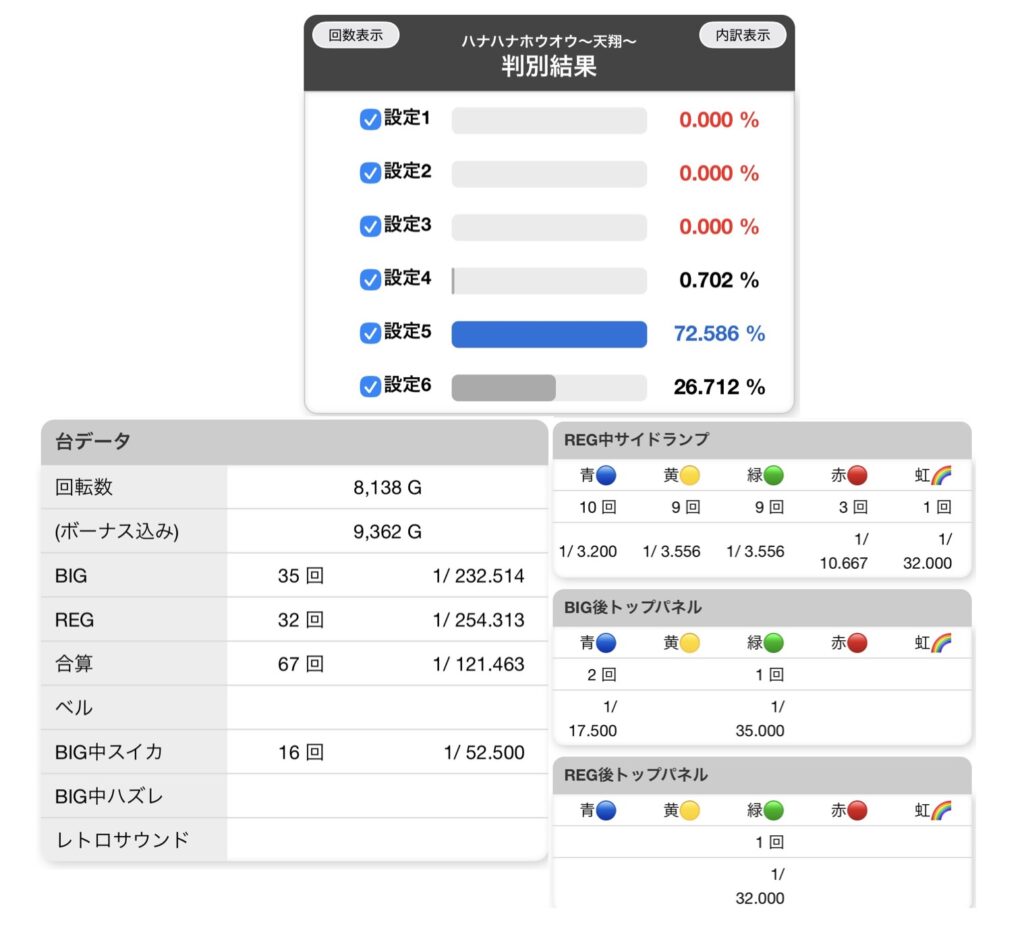1024x931 pixels.
Task: Select the yellow lamp icon in REG中サイドランプ
Action: pyautogui.click(x=690, y=476)
